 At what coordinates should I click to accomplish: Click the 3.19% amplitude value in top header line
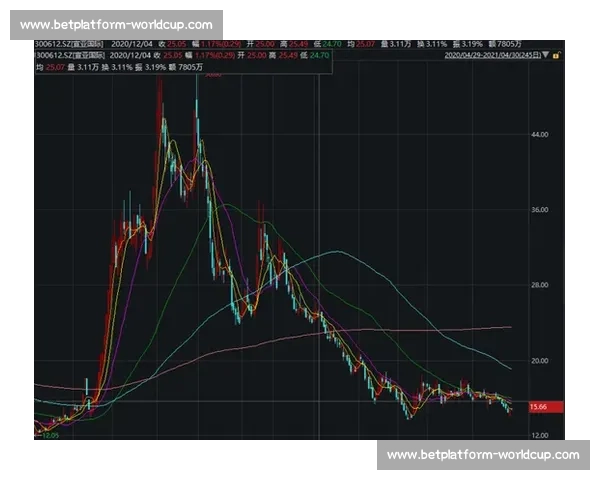[472, 44]
